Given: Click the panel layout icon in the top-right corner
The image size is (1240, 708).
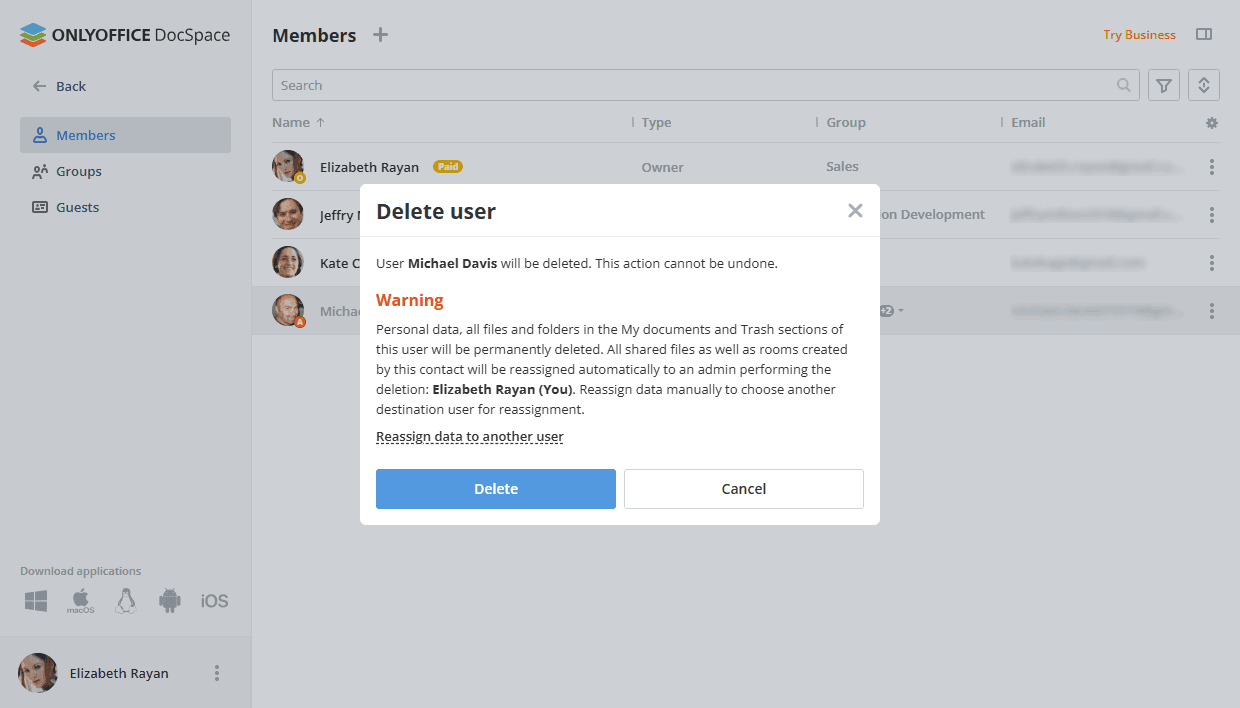Looking at the screenshot, I should pos(1204,33).
